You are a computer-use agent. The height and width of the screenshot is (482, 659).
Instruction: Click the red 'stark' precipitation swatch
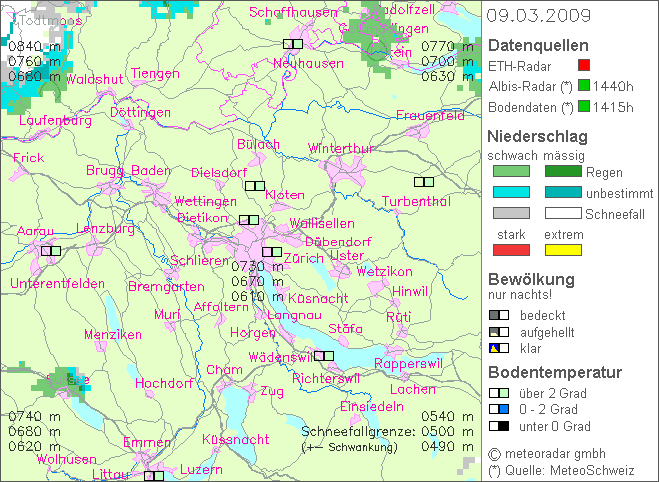(511, 250)
